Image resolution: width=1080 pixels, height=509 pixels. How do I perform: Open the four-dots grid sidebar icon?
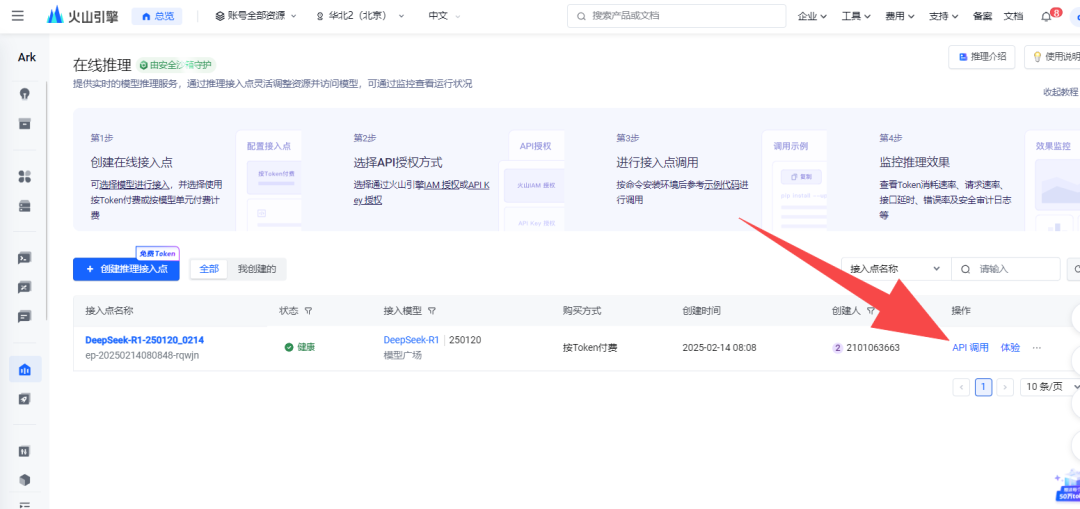(25, 177)
